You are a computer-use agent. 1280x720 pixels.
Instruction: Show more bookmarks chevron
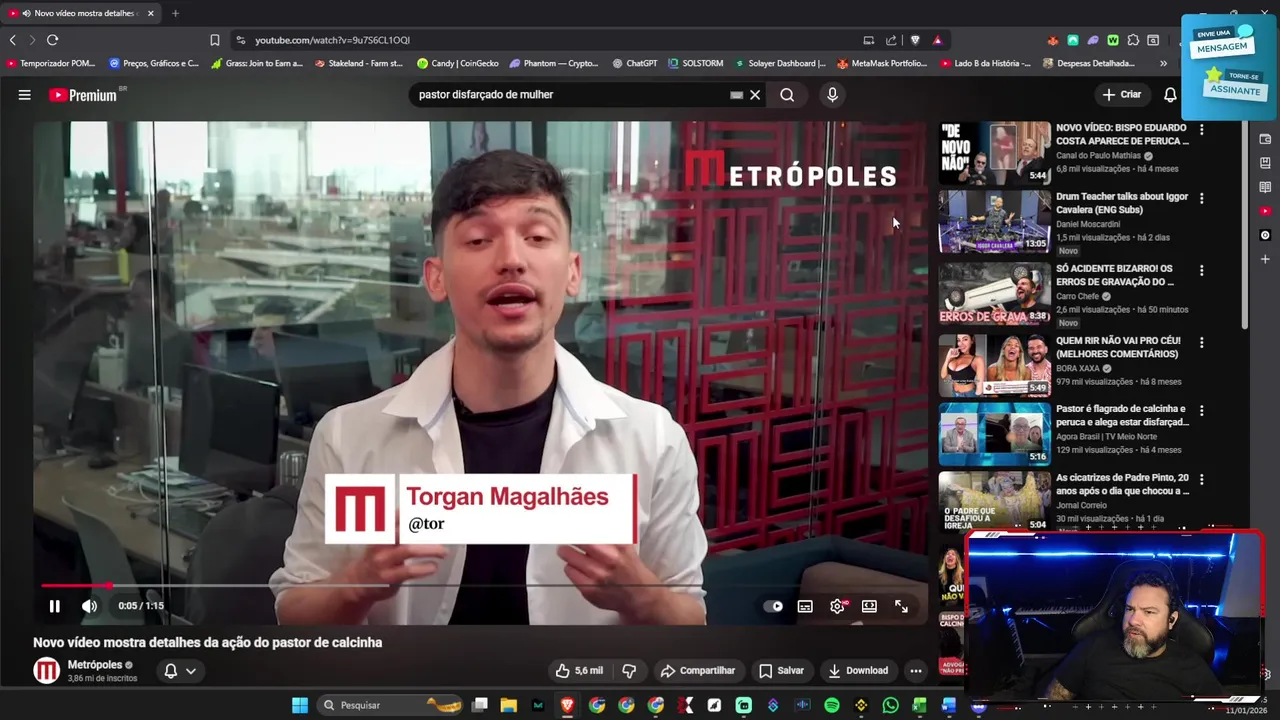pos(1163,63)
